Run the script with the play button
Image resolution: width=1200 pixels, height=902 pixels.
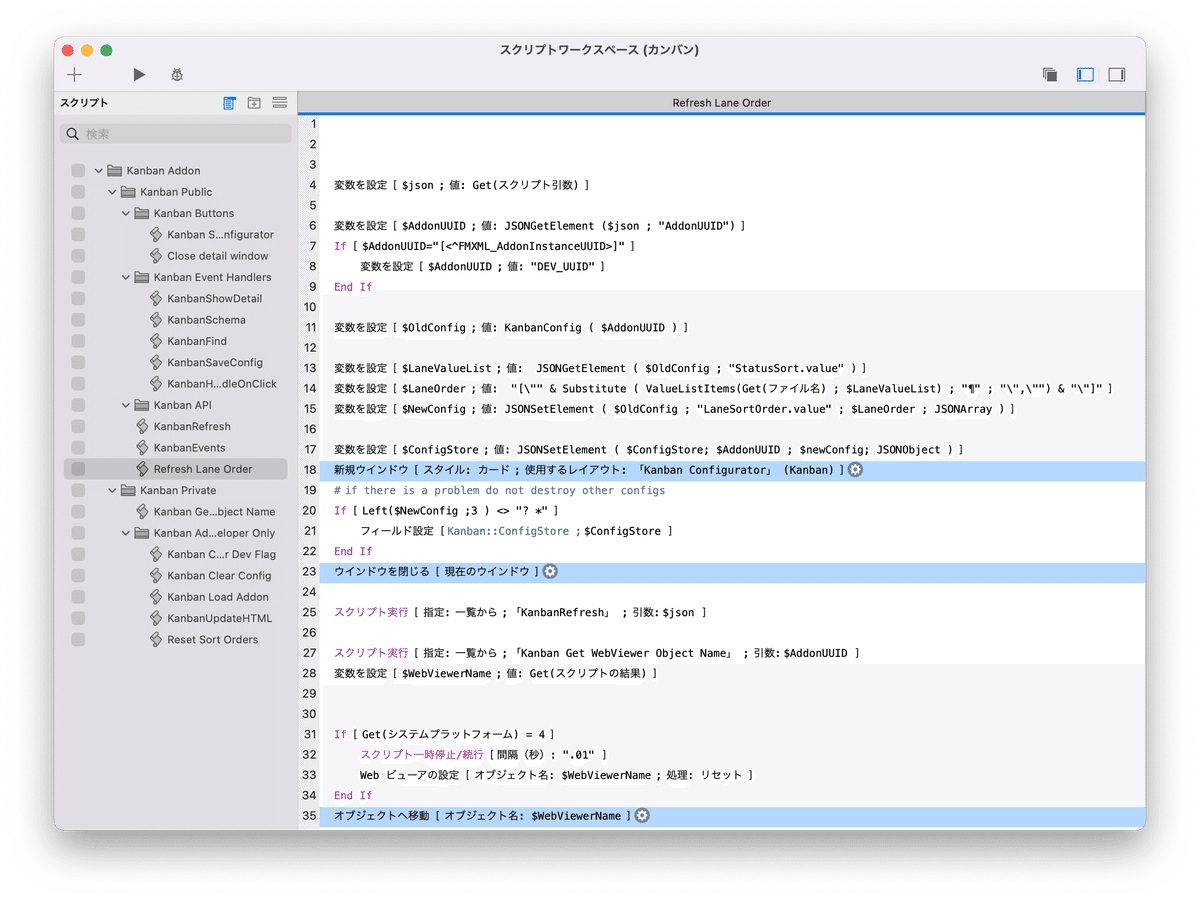138,74
